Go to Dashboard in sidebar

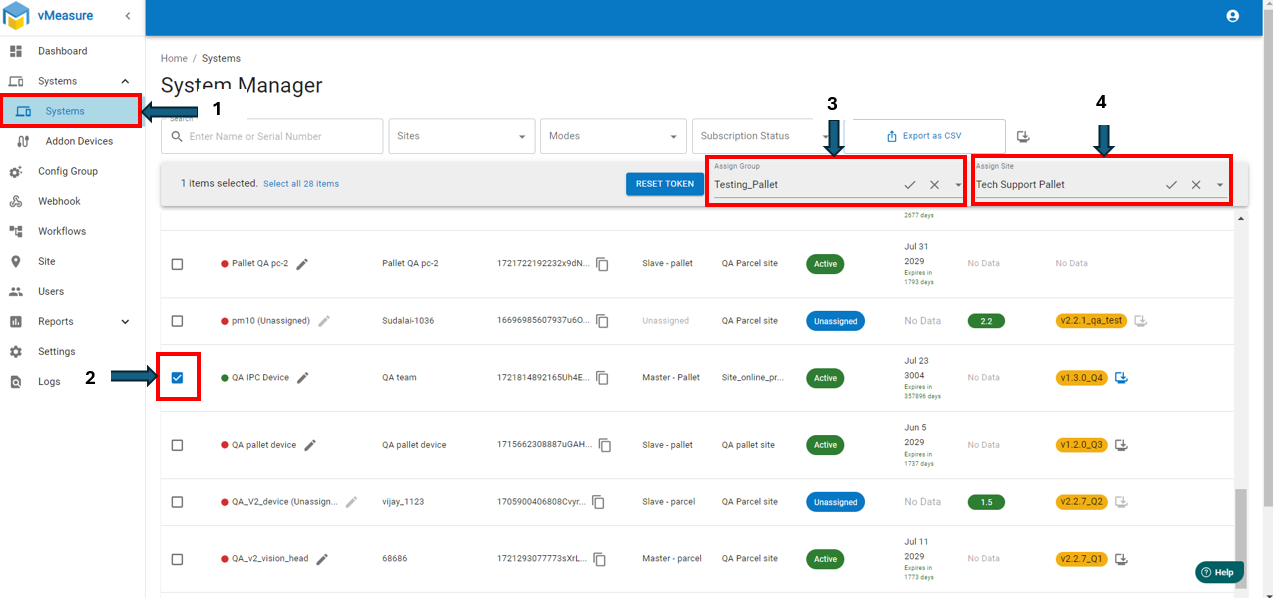pos(62,51)
